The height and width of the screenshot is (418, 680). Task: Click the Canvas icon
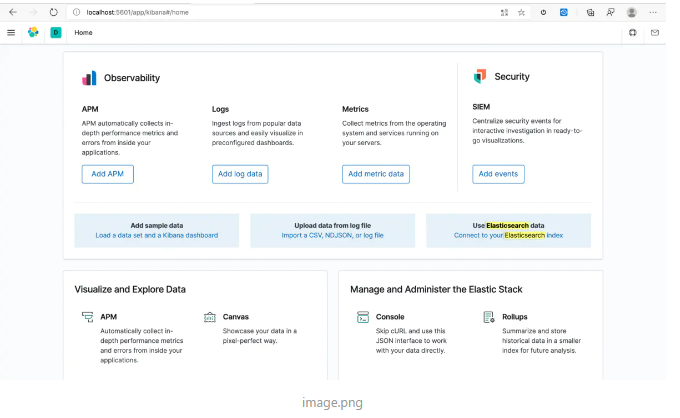click(x=210, y=317)
